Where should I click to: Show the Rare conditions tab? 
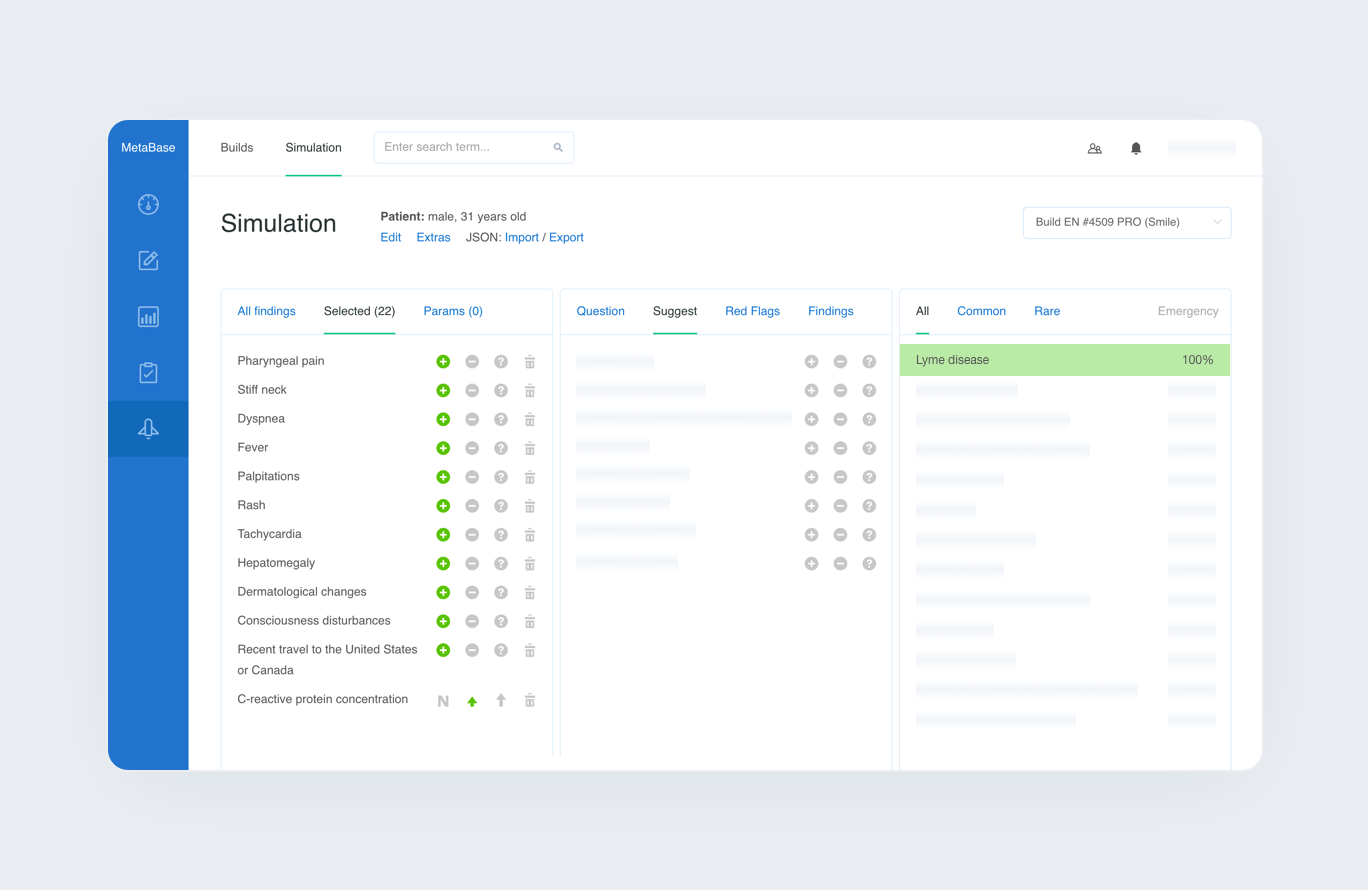tap(1047, 311)
